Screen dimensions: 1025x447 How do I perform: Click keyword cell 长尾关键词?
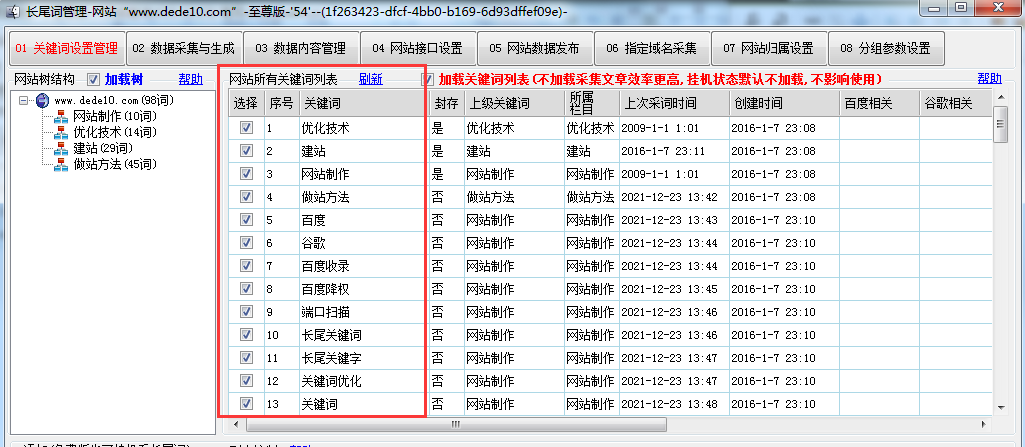[x=363, y=335]
